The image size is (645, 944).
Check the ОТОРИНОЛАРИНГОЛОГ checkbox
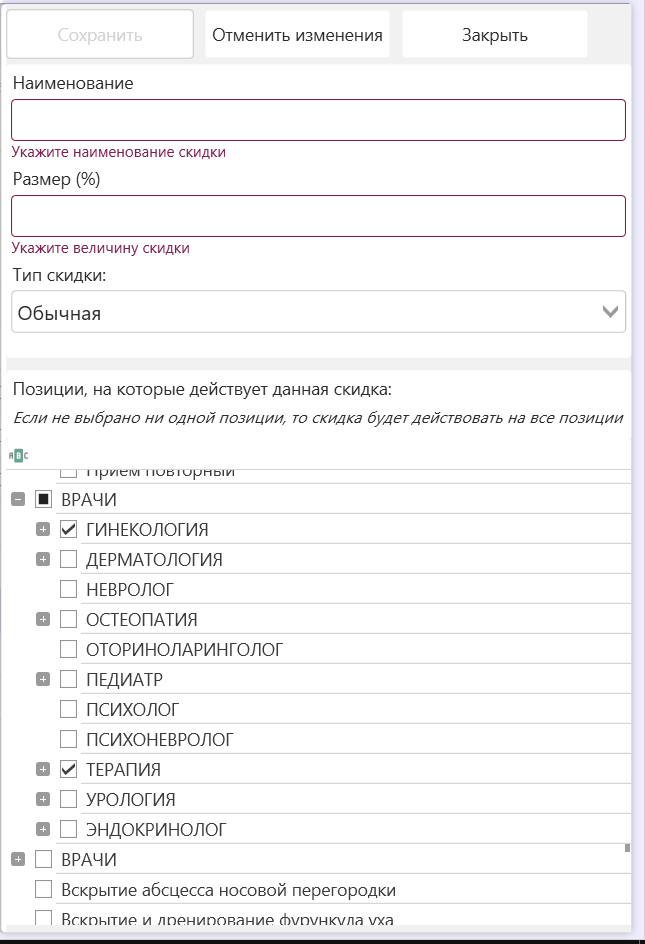(69, 649)
